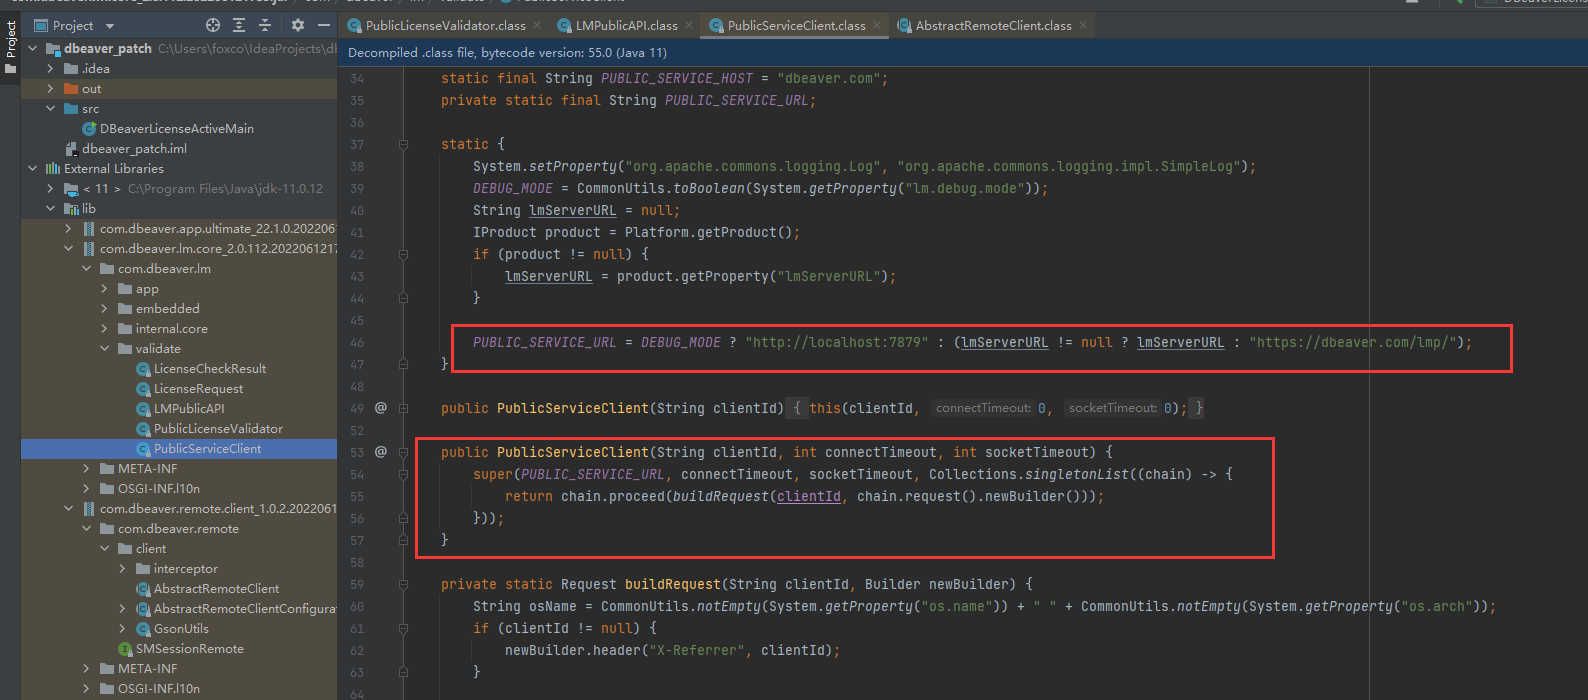Expand the JDK 11 library node

[50, 188]
